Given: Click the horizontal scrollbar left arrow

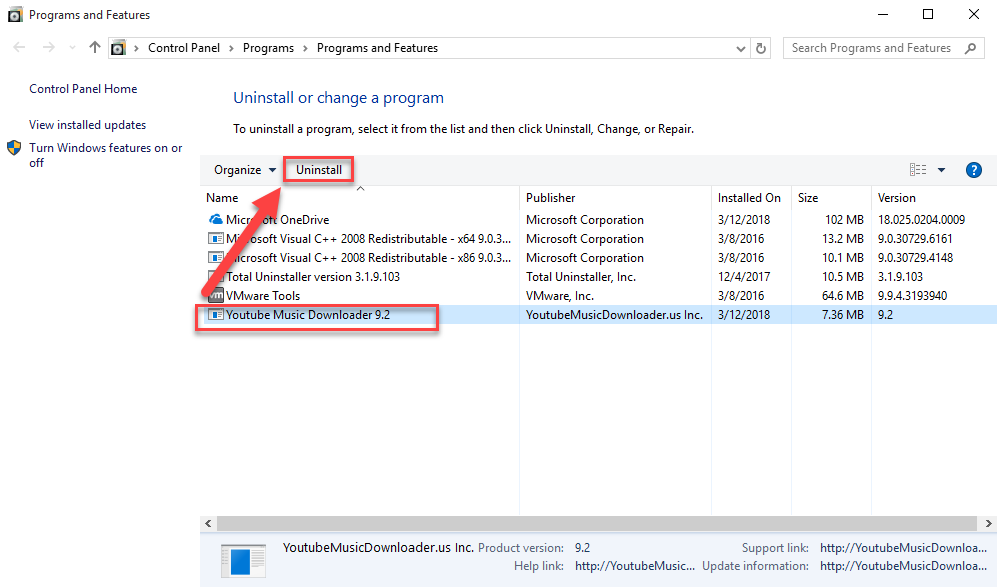Looking at the screenshot, I should (x=208, y=523).
